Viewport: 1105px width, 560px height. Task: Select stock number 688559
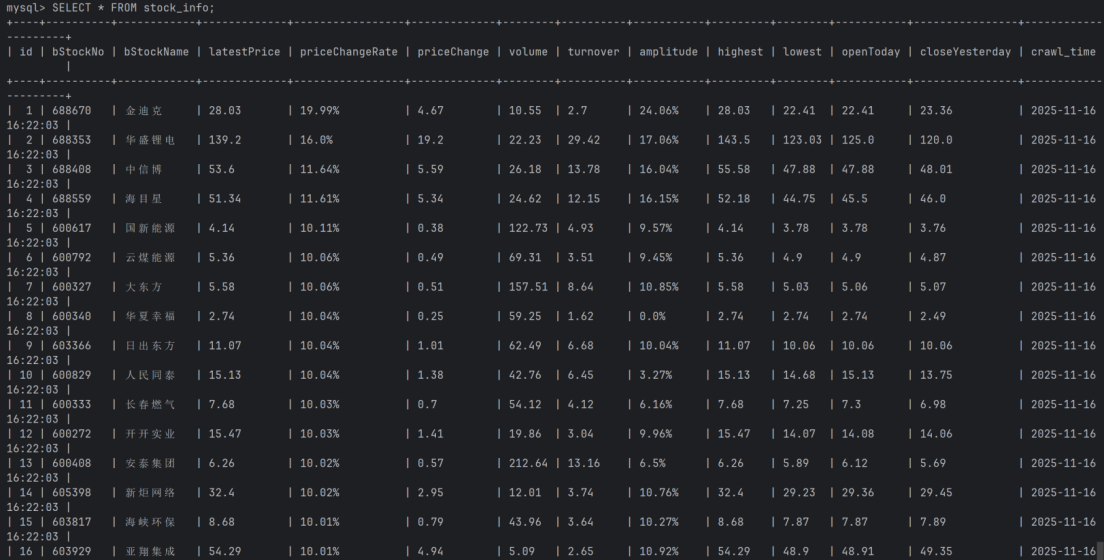71,199
